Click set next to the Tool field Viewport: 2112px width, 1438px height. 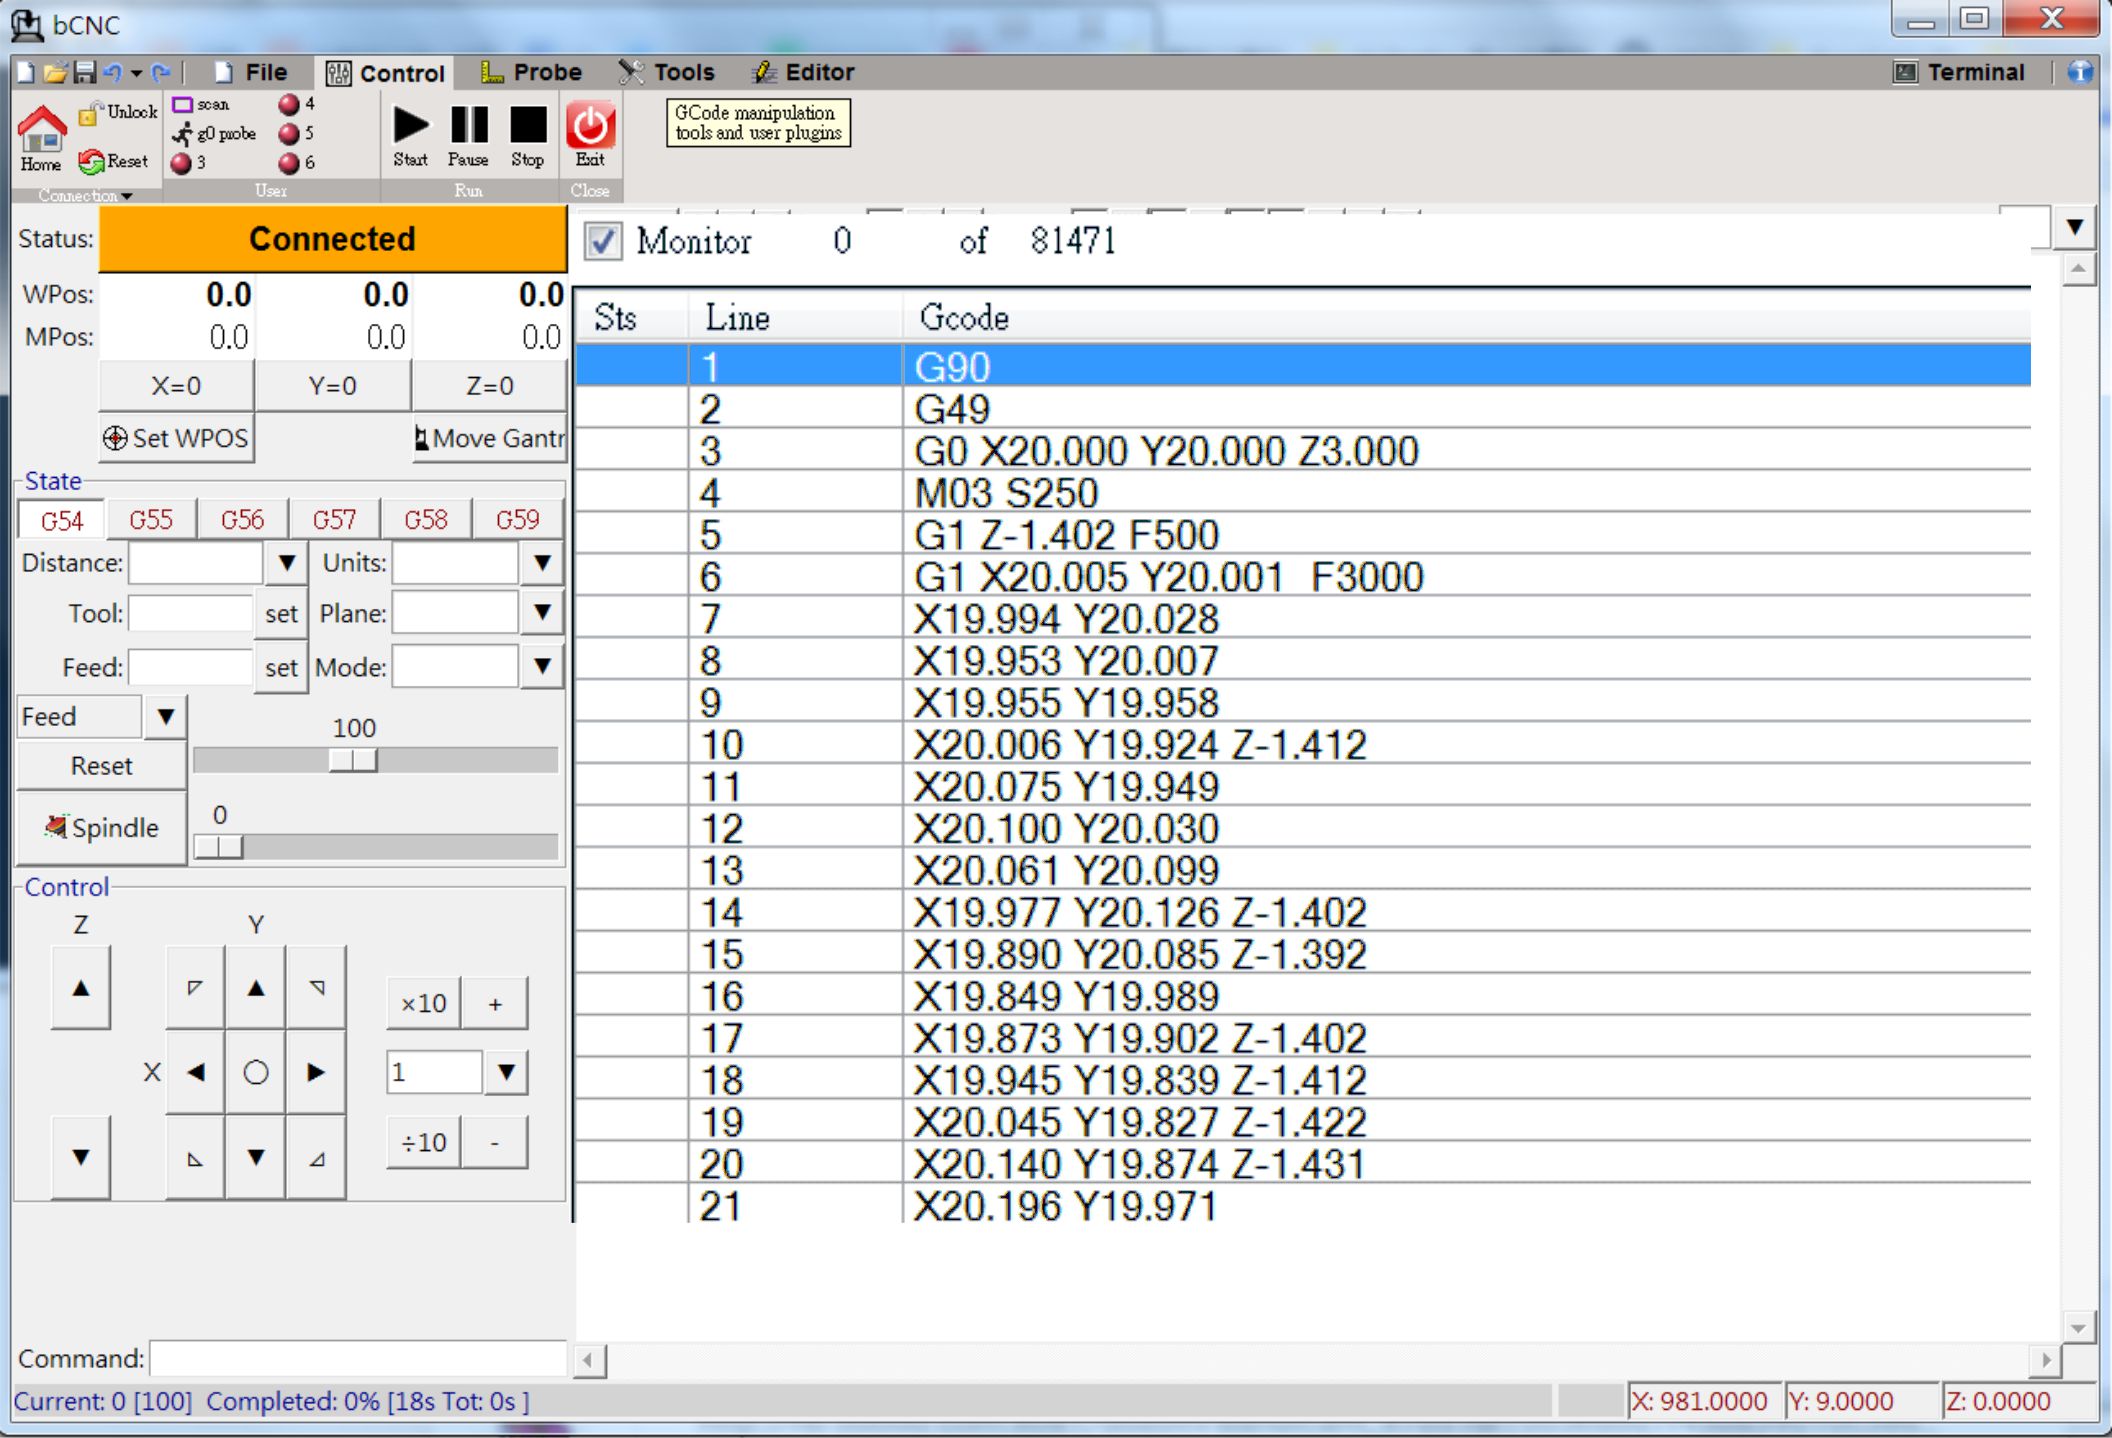pyautogui.click(x=281, y=613)
